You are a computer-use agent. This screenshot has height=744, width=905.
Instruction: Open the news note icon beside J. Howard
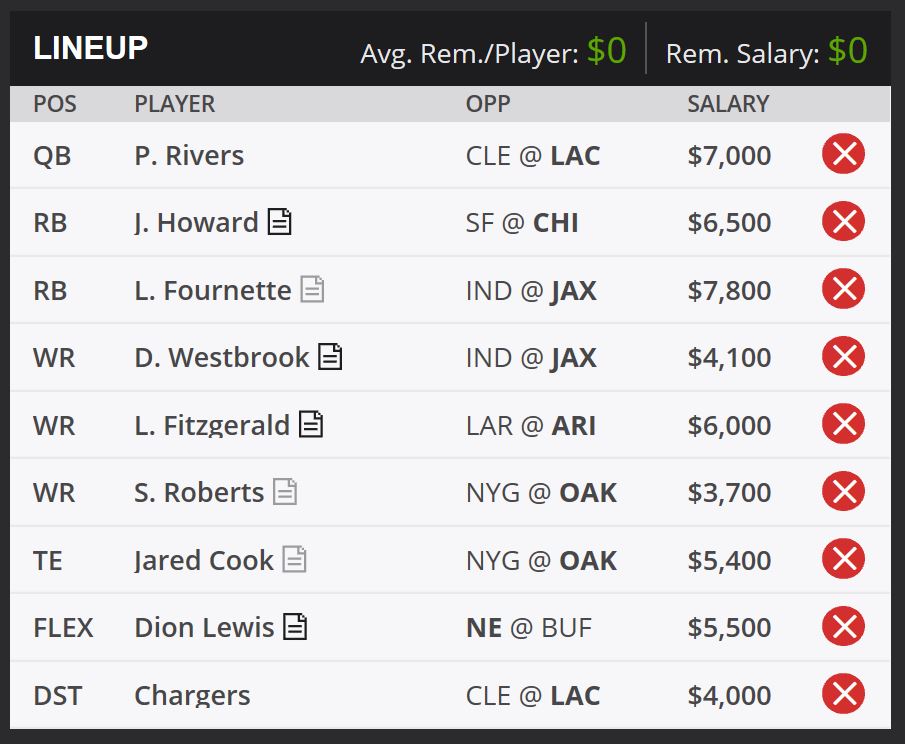pos(280,222)
